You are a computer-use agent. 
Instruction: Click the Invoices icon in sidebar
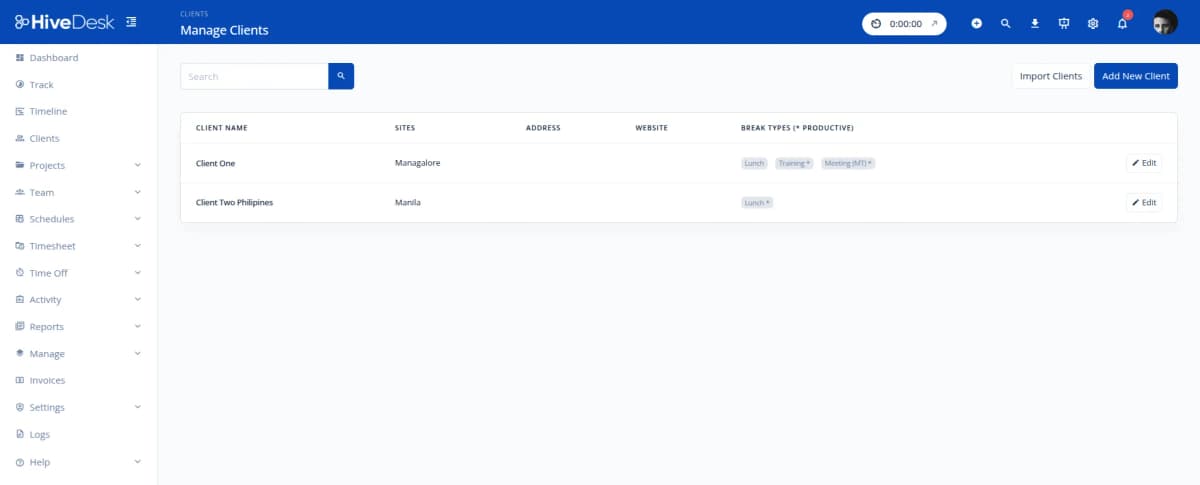click(20, 381)
